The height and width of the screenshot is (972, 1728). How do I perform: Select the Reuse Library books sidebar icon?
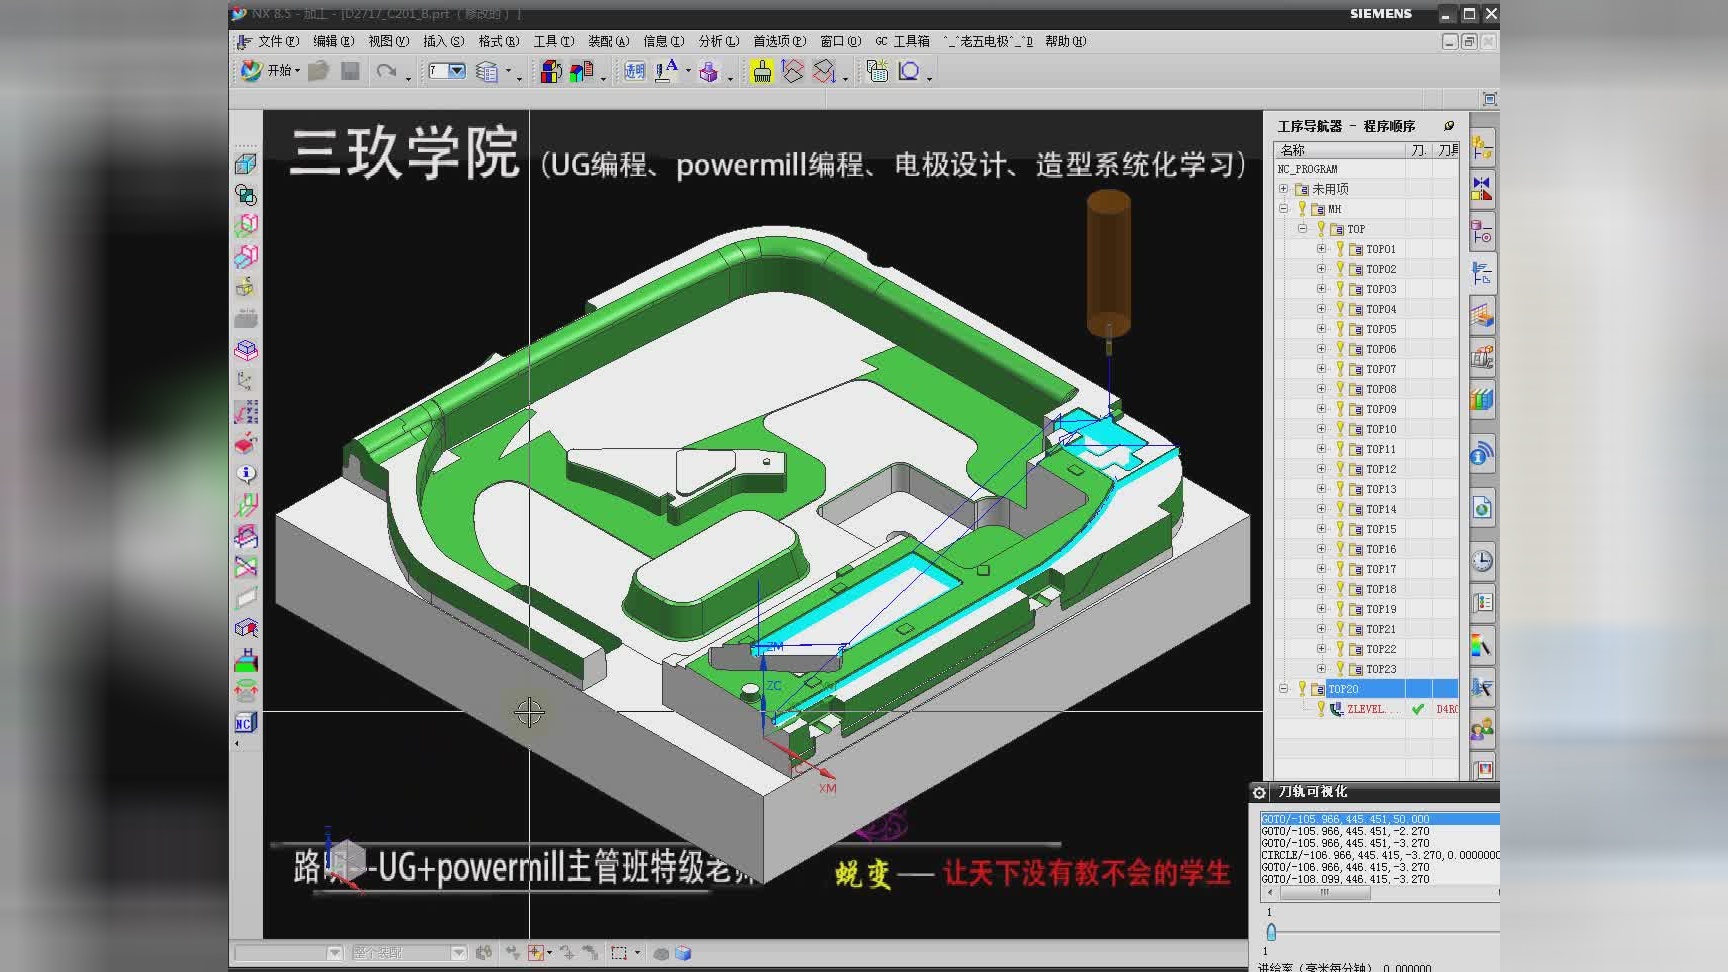click(1482, 400)
